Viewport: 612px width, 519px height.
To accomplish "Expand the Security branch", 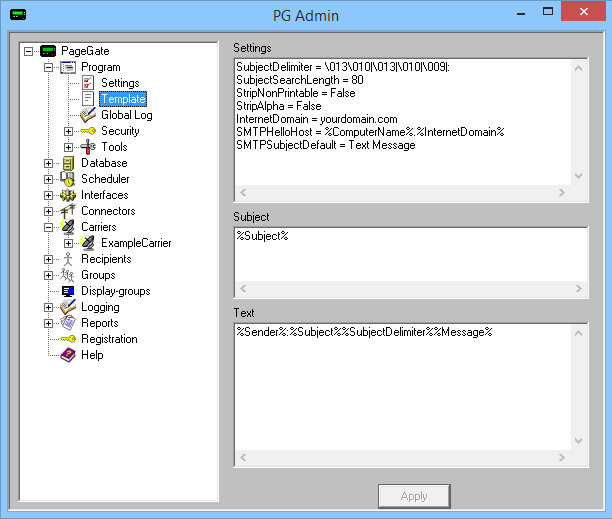I will click(x=68, y=131).
